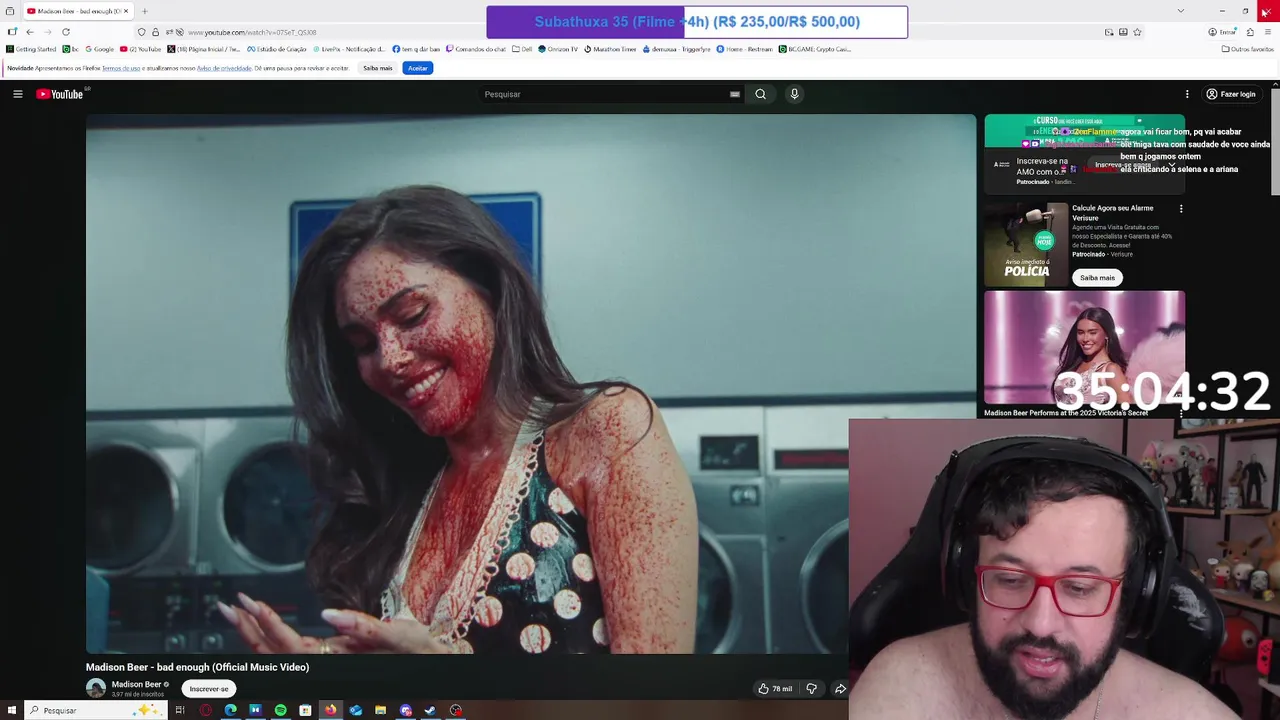Open Task View on taskbar

pyautogui.click(x=180, y=710)
